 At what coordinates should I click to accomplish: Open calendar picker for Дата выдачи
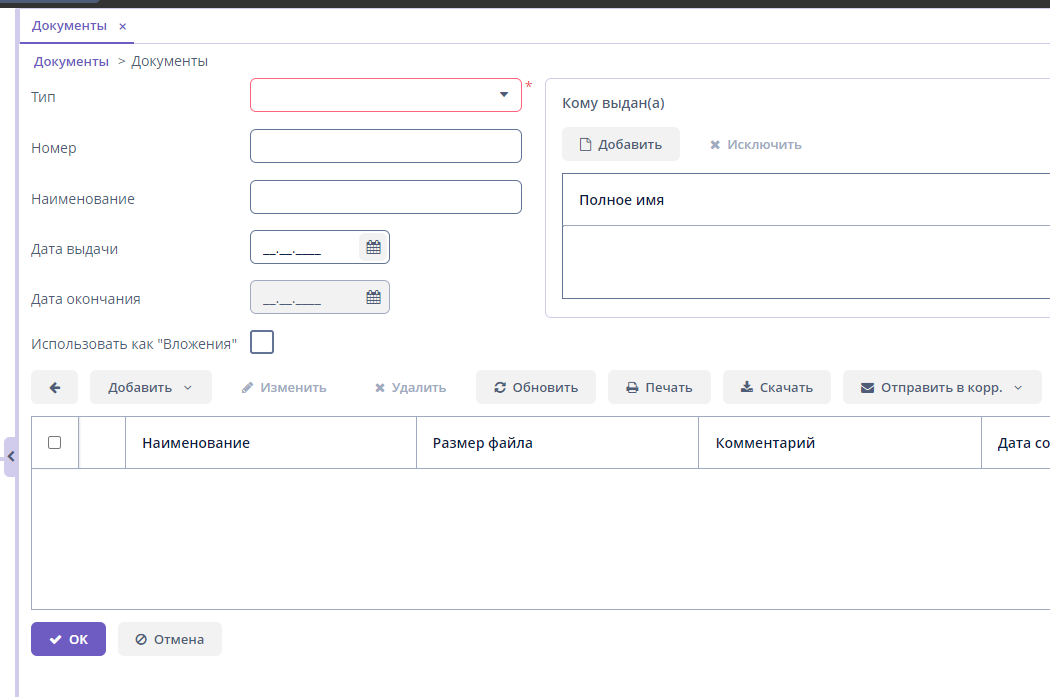(x=373, y=247)
